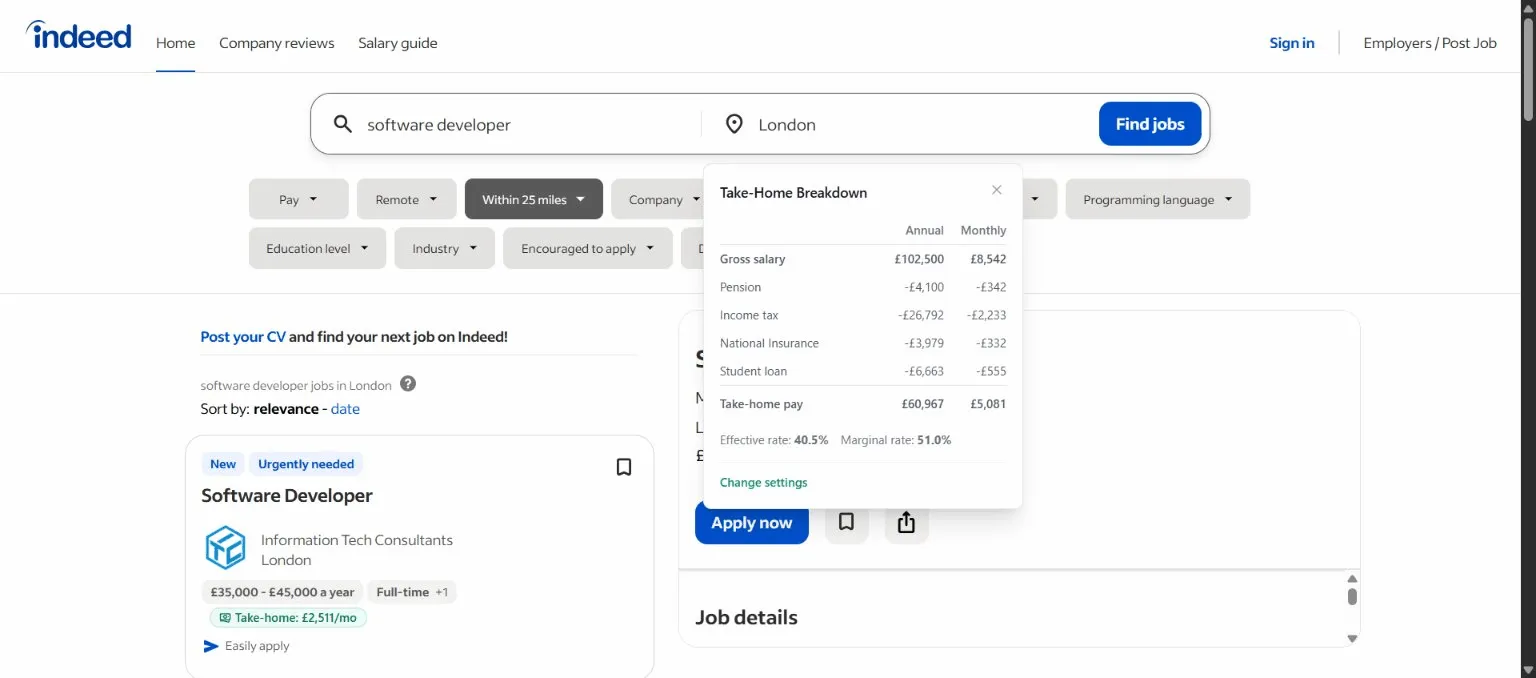Viewport: 1536px width, 678px height.
Task: Open the Remote filter dropdown
Action: 406,199
